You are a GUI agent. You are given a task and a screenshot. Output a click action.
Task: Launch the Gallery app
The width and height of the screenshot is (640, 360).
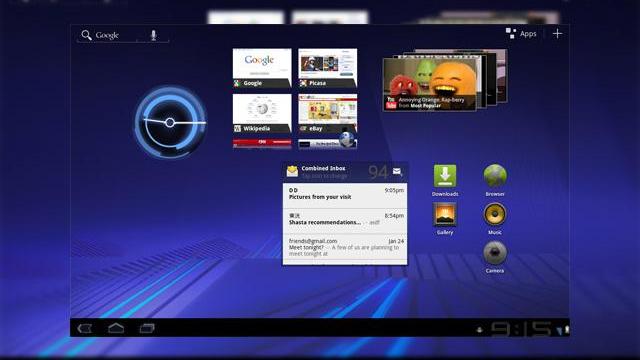click(x=445, y=219)
